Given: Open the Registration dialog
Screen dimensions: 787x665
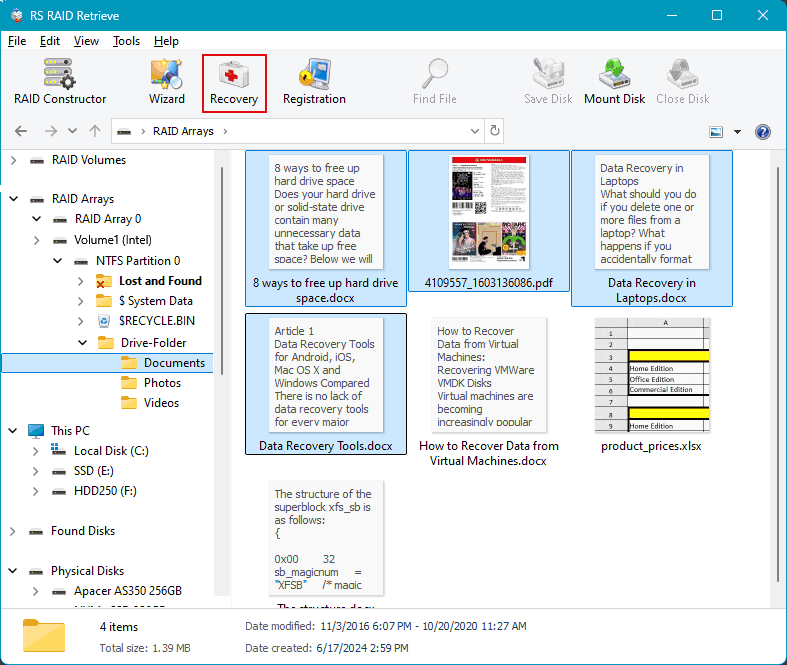Looking at the screenshot, I should click(x=314, y=82).
